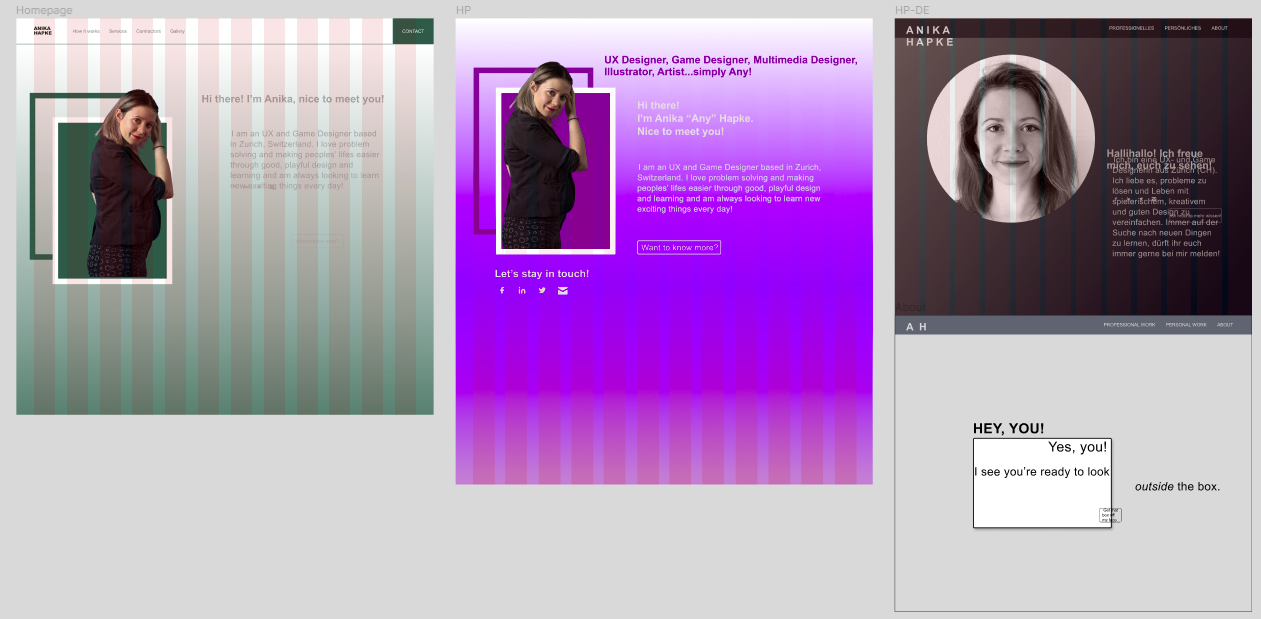Click the Facebook icon under Let's stay in touch
This screenshot has width=1261, height=619.
coord(502,291)
